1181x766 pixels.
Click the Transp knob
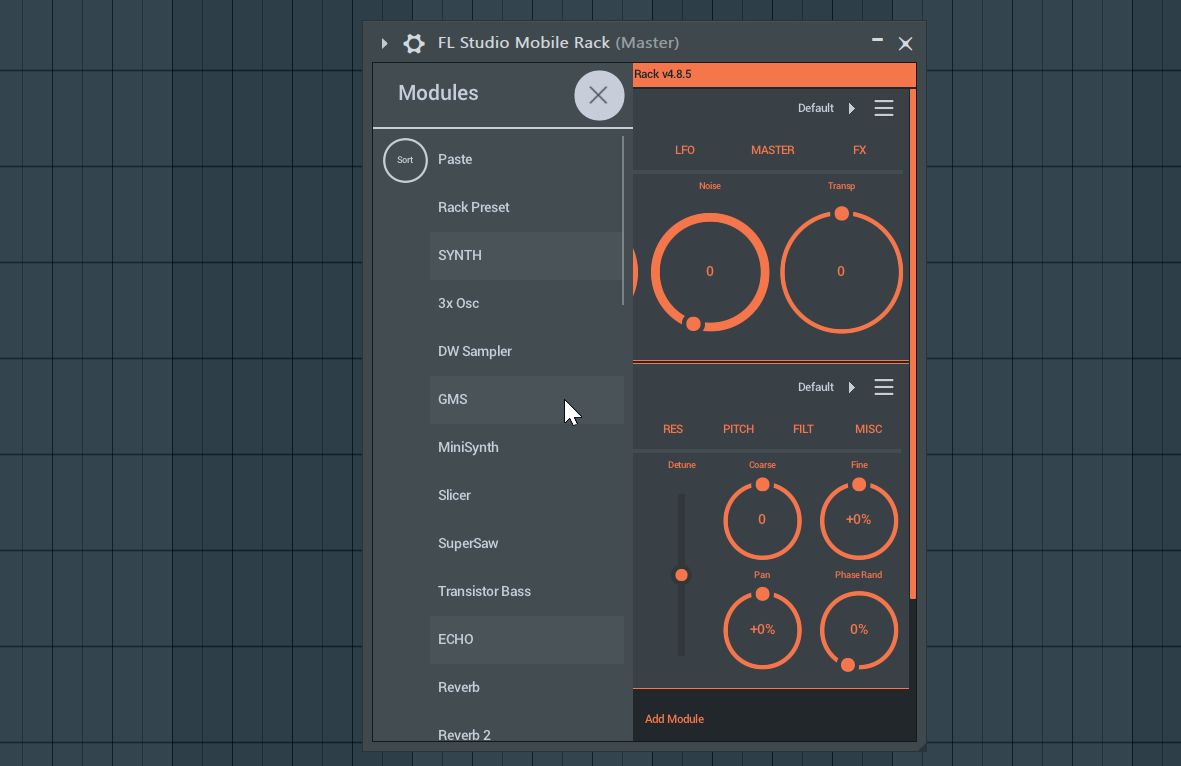coord(841,271)
